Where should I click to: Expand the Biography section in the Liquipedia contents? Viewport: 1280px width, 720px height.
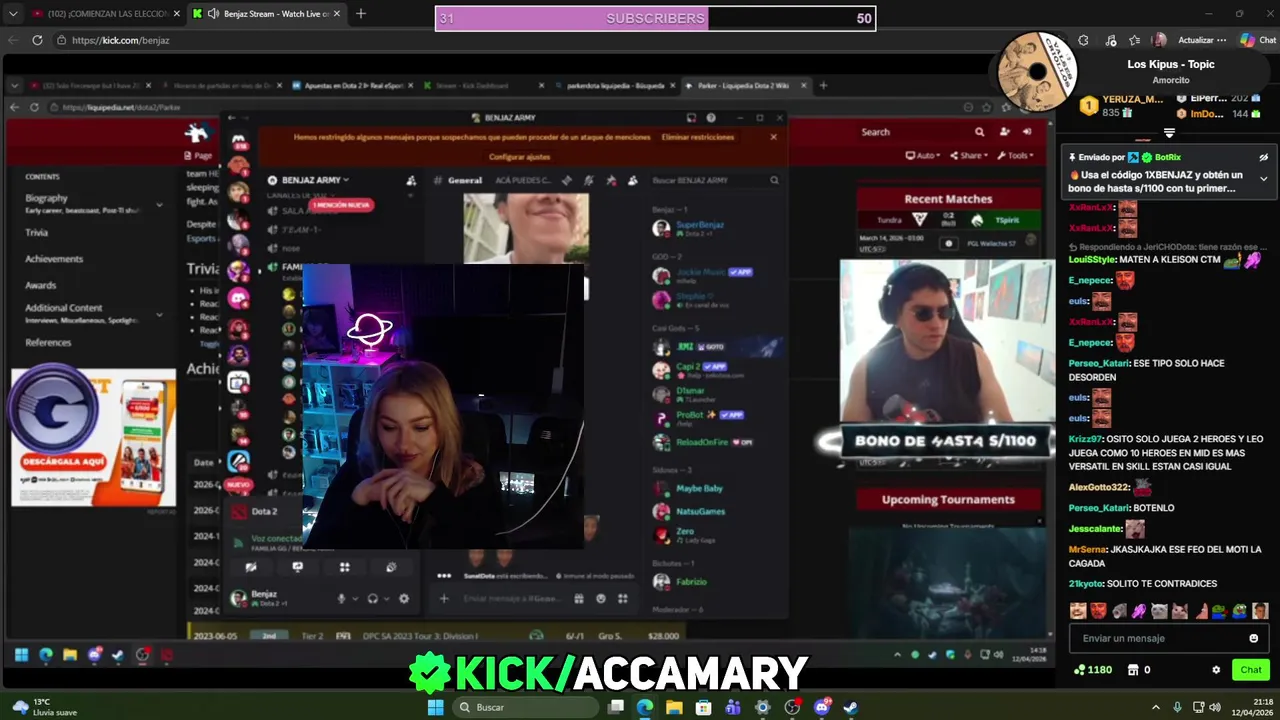tap(158, 204)
